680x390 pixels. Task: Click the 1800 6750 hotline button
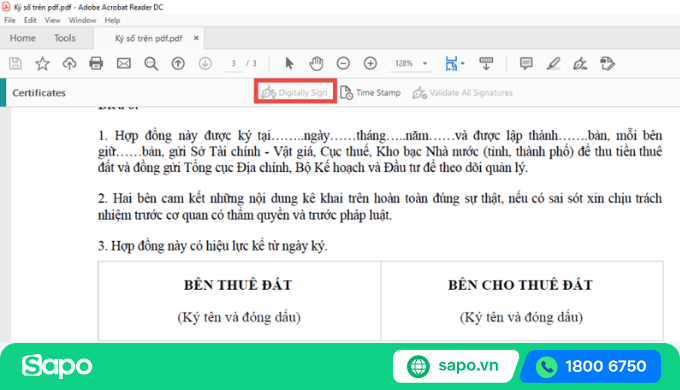coord(591,367)
